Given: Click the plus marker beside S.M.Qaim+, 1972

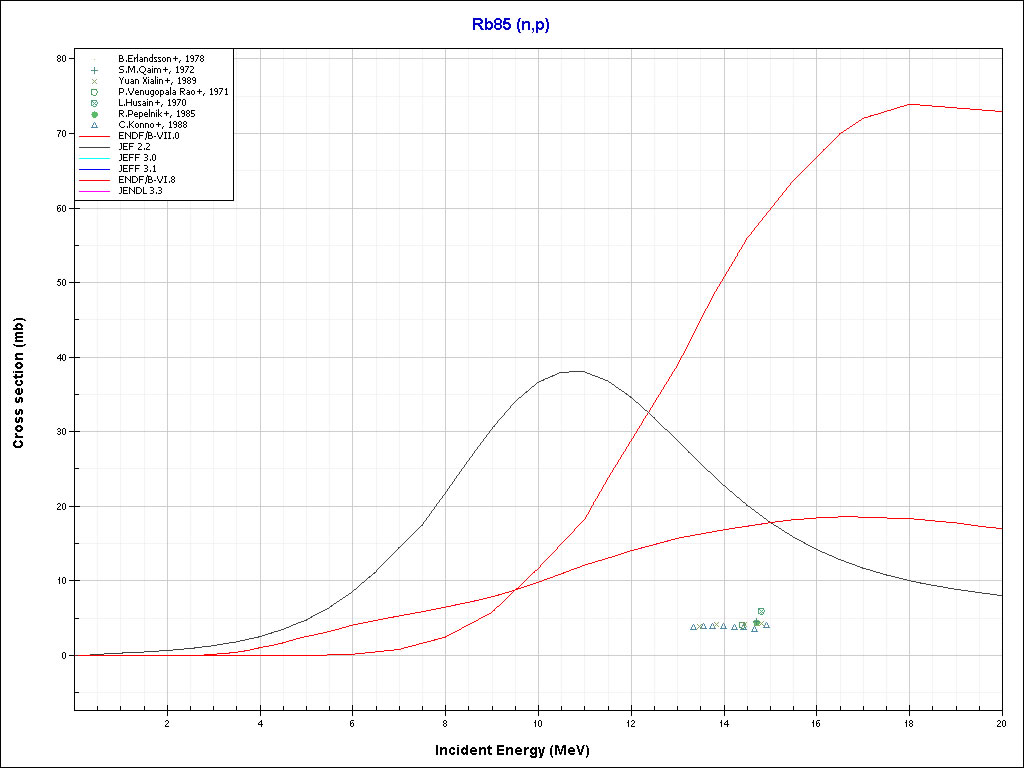Looking at the screenshot, I should point(94,70).
